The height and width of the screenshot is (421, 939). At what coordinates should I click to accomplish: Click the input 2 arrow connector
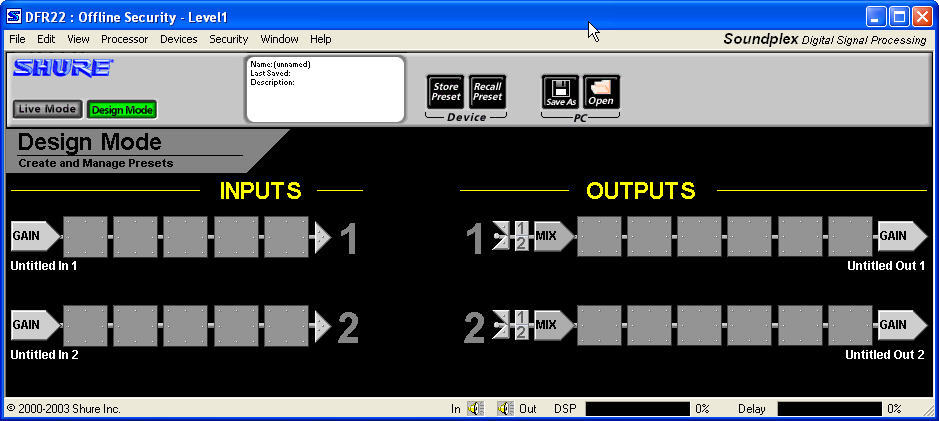323,325
